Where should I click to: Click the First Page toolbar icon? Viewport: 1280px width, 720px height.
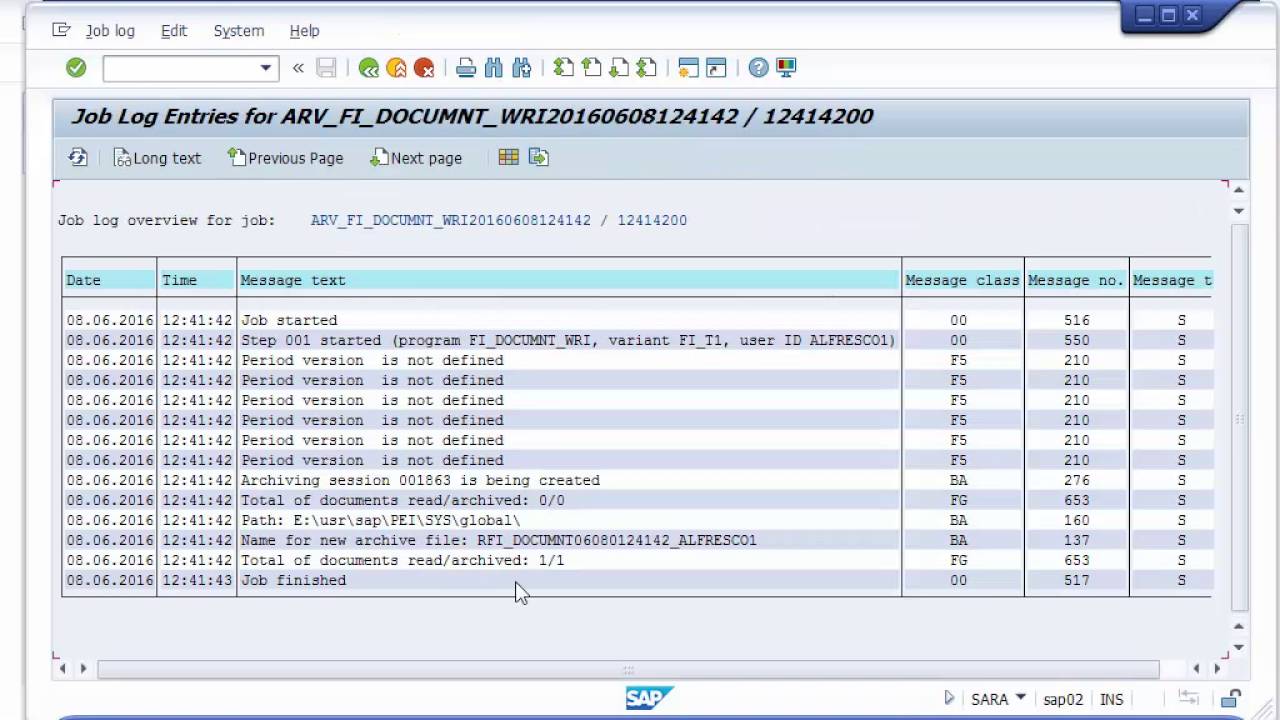pos(564,68)
